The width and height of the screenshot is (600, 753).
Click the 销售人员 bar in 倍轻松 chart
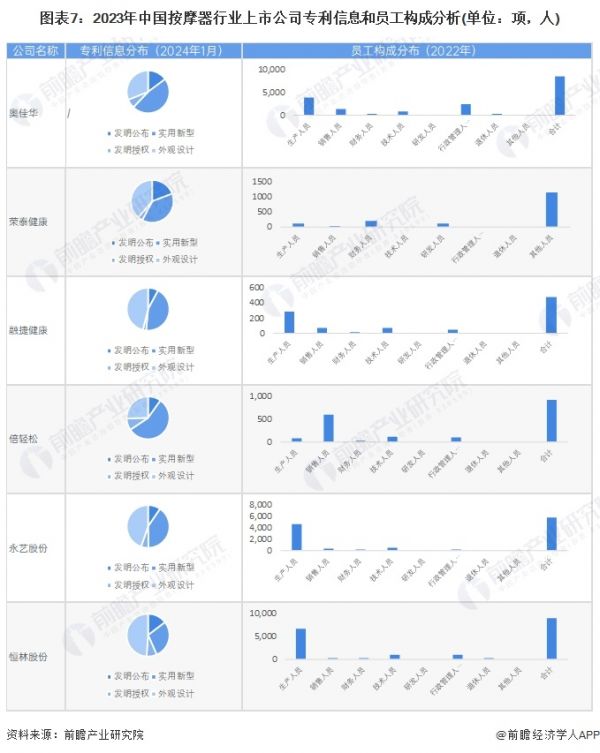328,428
